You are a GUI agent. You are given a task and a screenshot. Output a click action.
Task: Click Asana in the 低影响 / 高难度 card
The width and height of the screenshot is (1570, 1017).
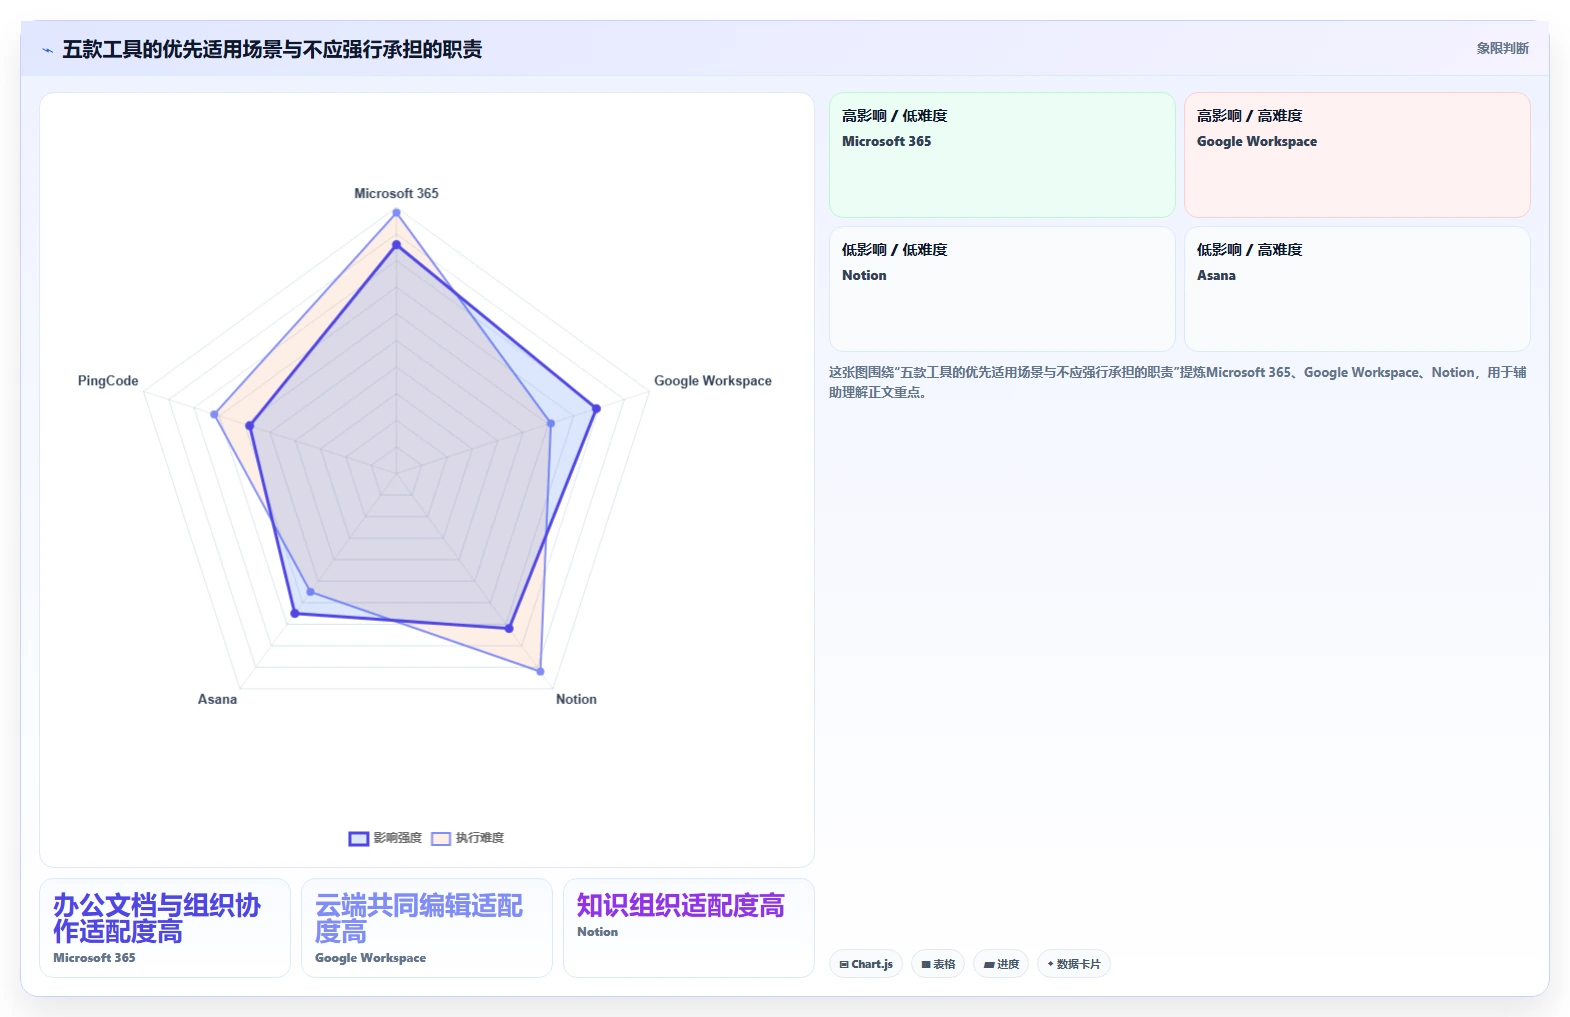tap(1216, 275)
